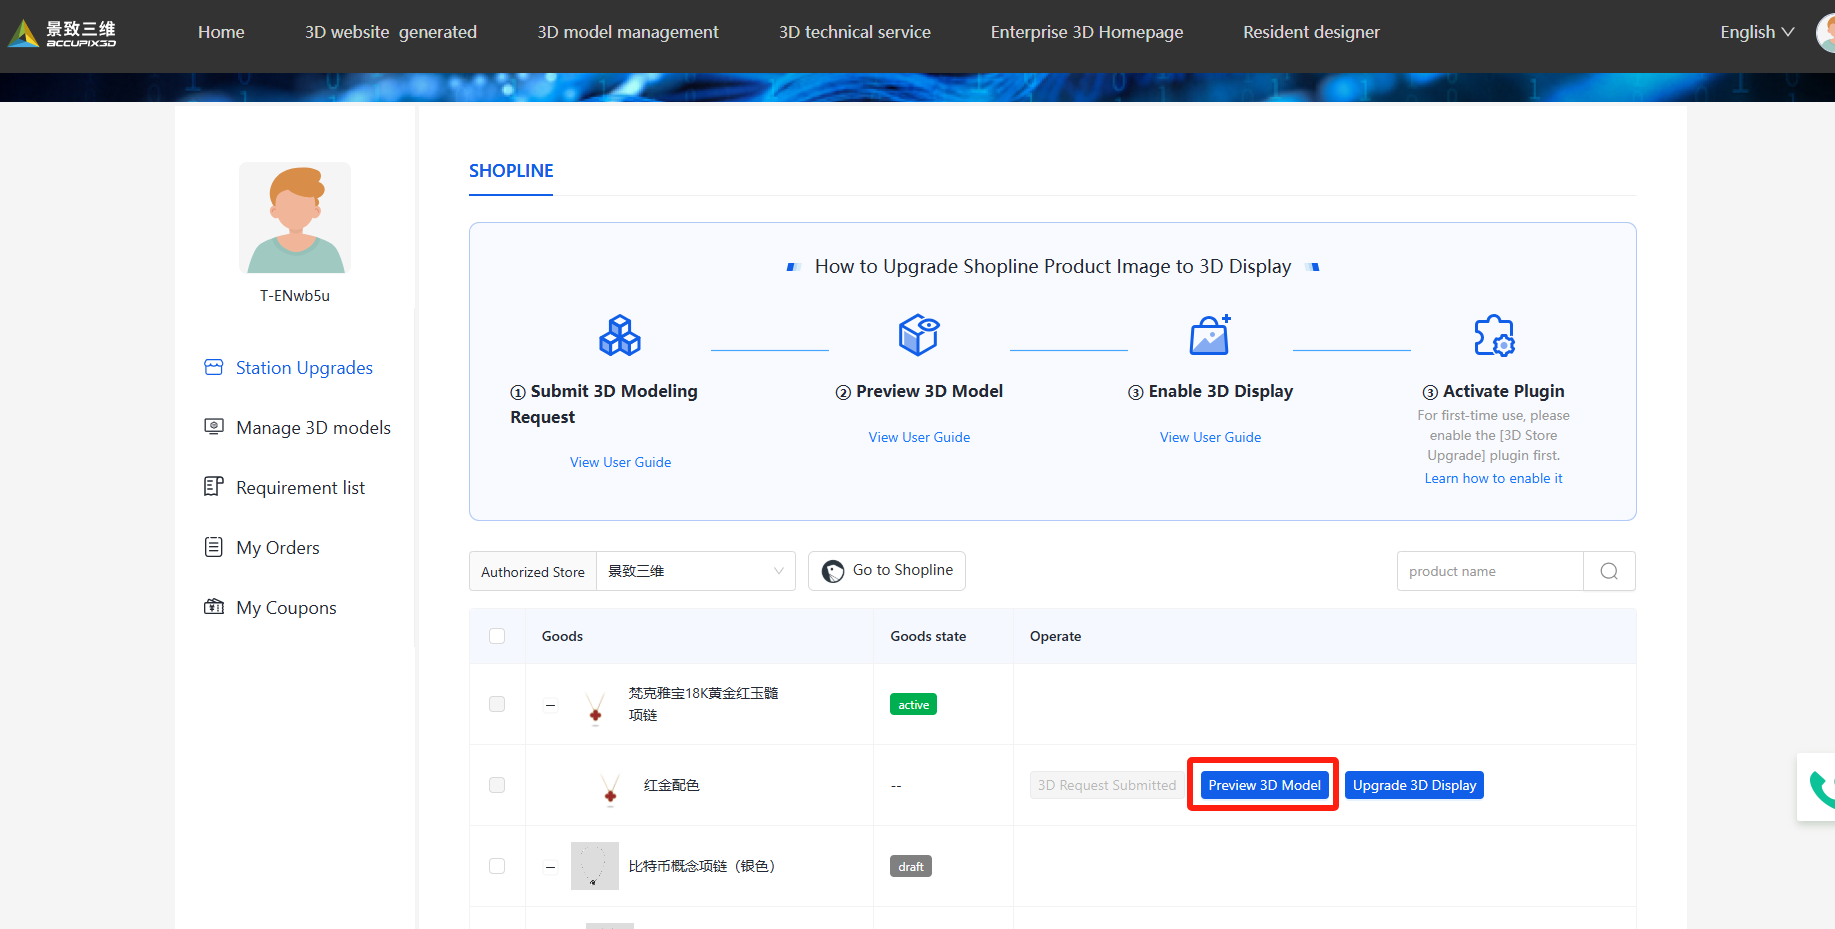The image size is (1835, 929).
Task: Click the Preview 3D Model button
Action: tap(1264, 785)
